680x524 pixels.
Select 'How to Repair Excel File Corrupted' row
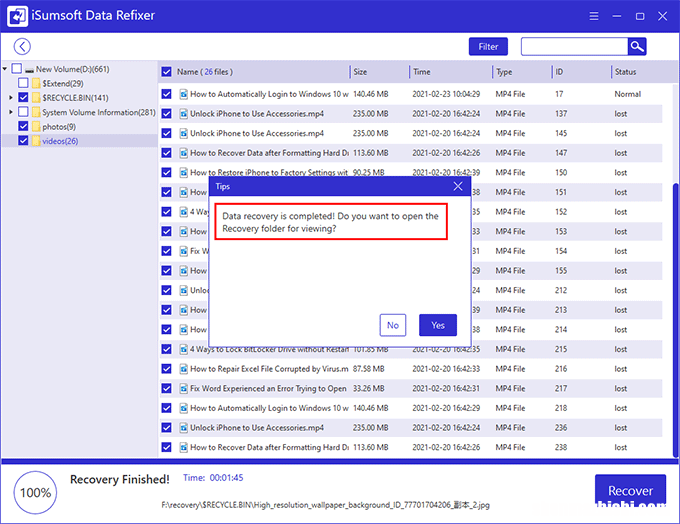[411, 369]
